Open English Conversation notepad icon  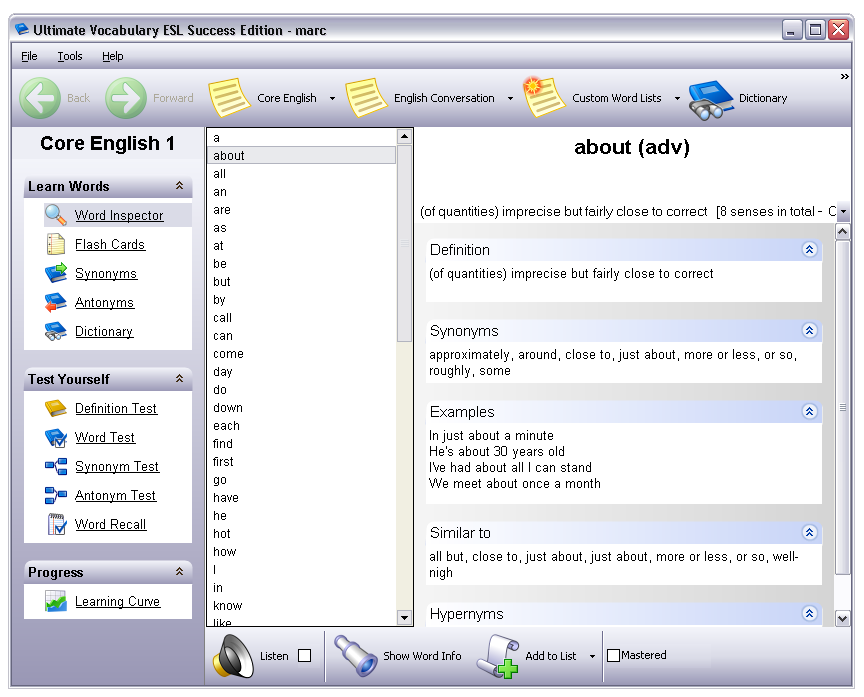click(x=366, y=98)
